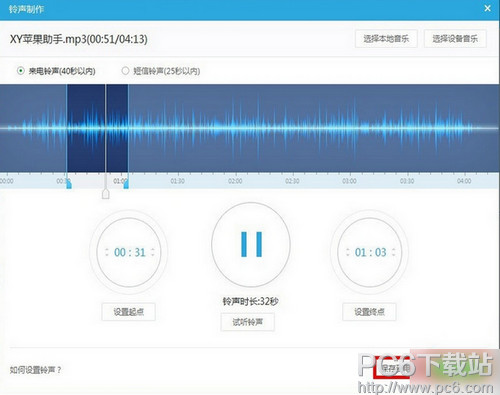This screenshot has width=500, height=395.
Task: Click the end time 01:03 field
Action: click(371, 252)
